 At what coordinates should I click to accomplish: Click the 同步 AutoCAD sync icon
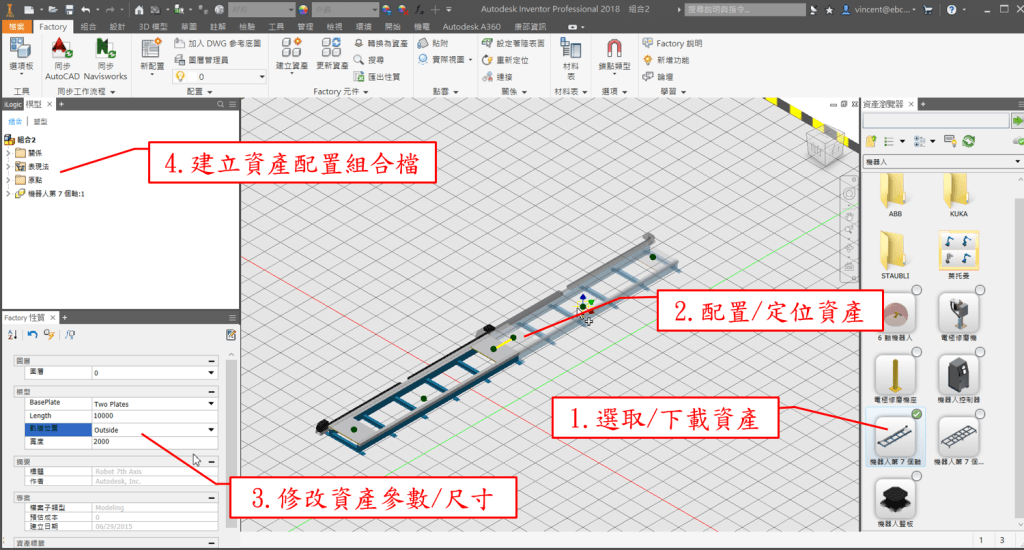click(x=61, y=50)
